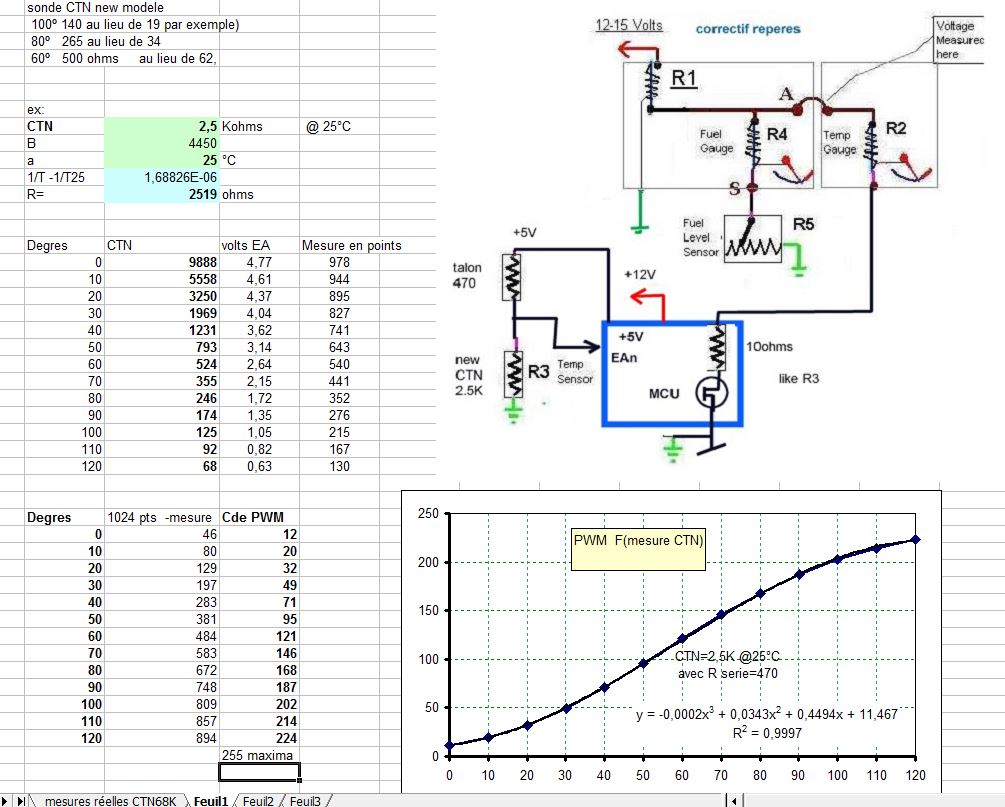Select the measure cell 894
The image size is (1005, 807).
[x=162, y=738]
